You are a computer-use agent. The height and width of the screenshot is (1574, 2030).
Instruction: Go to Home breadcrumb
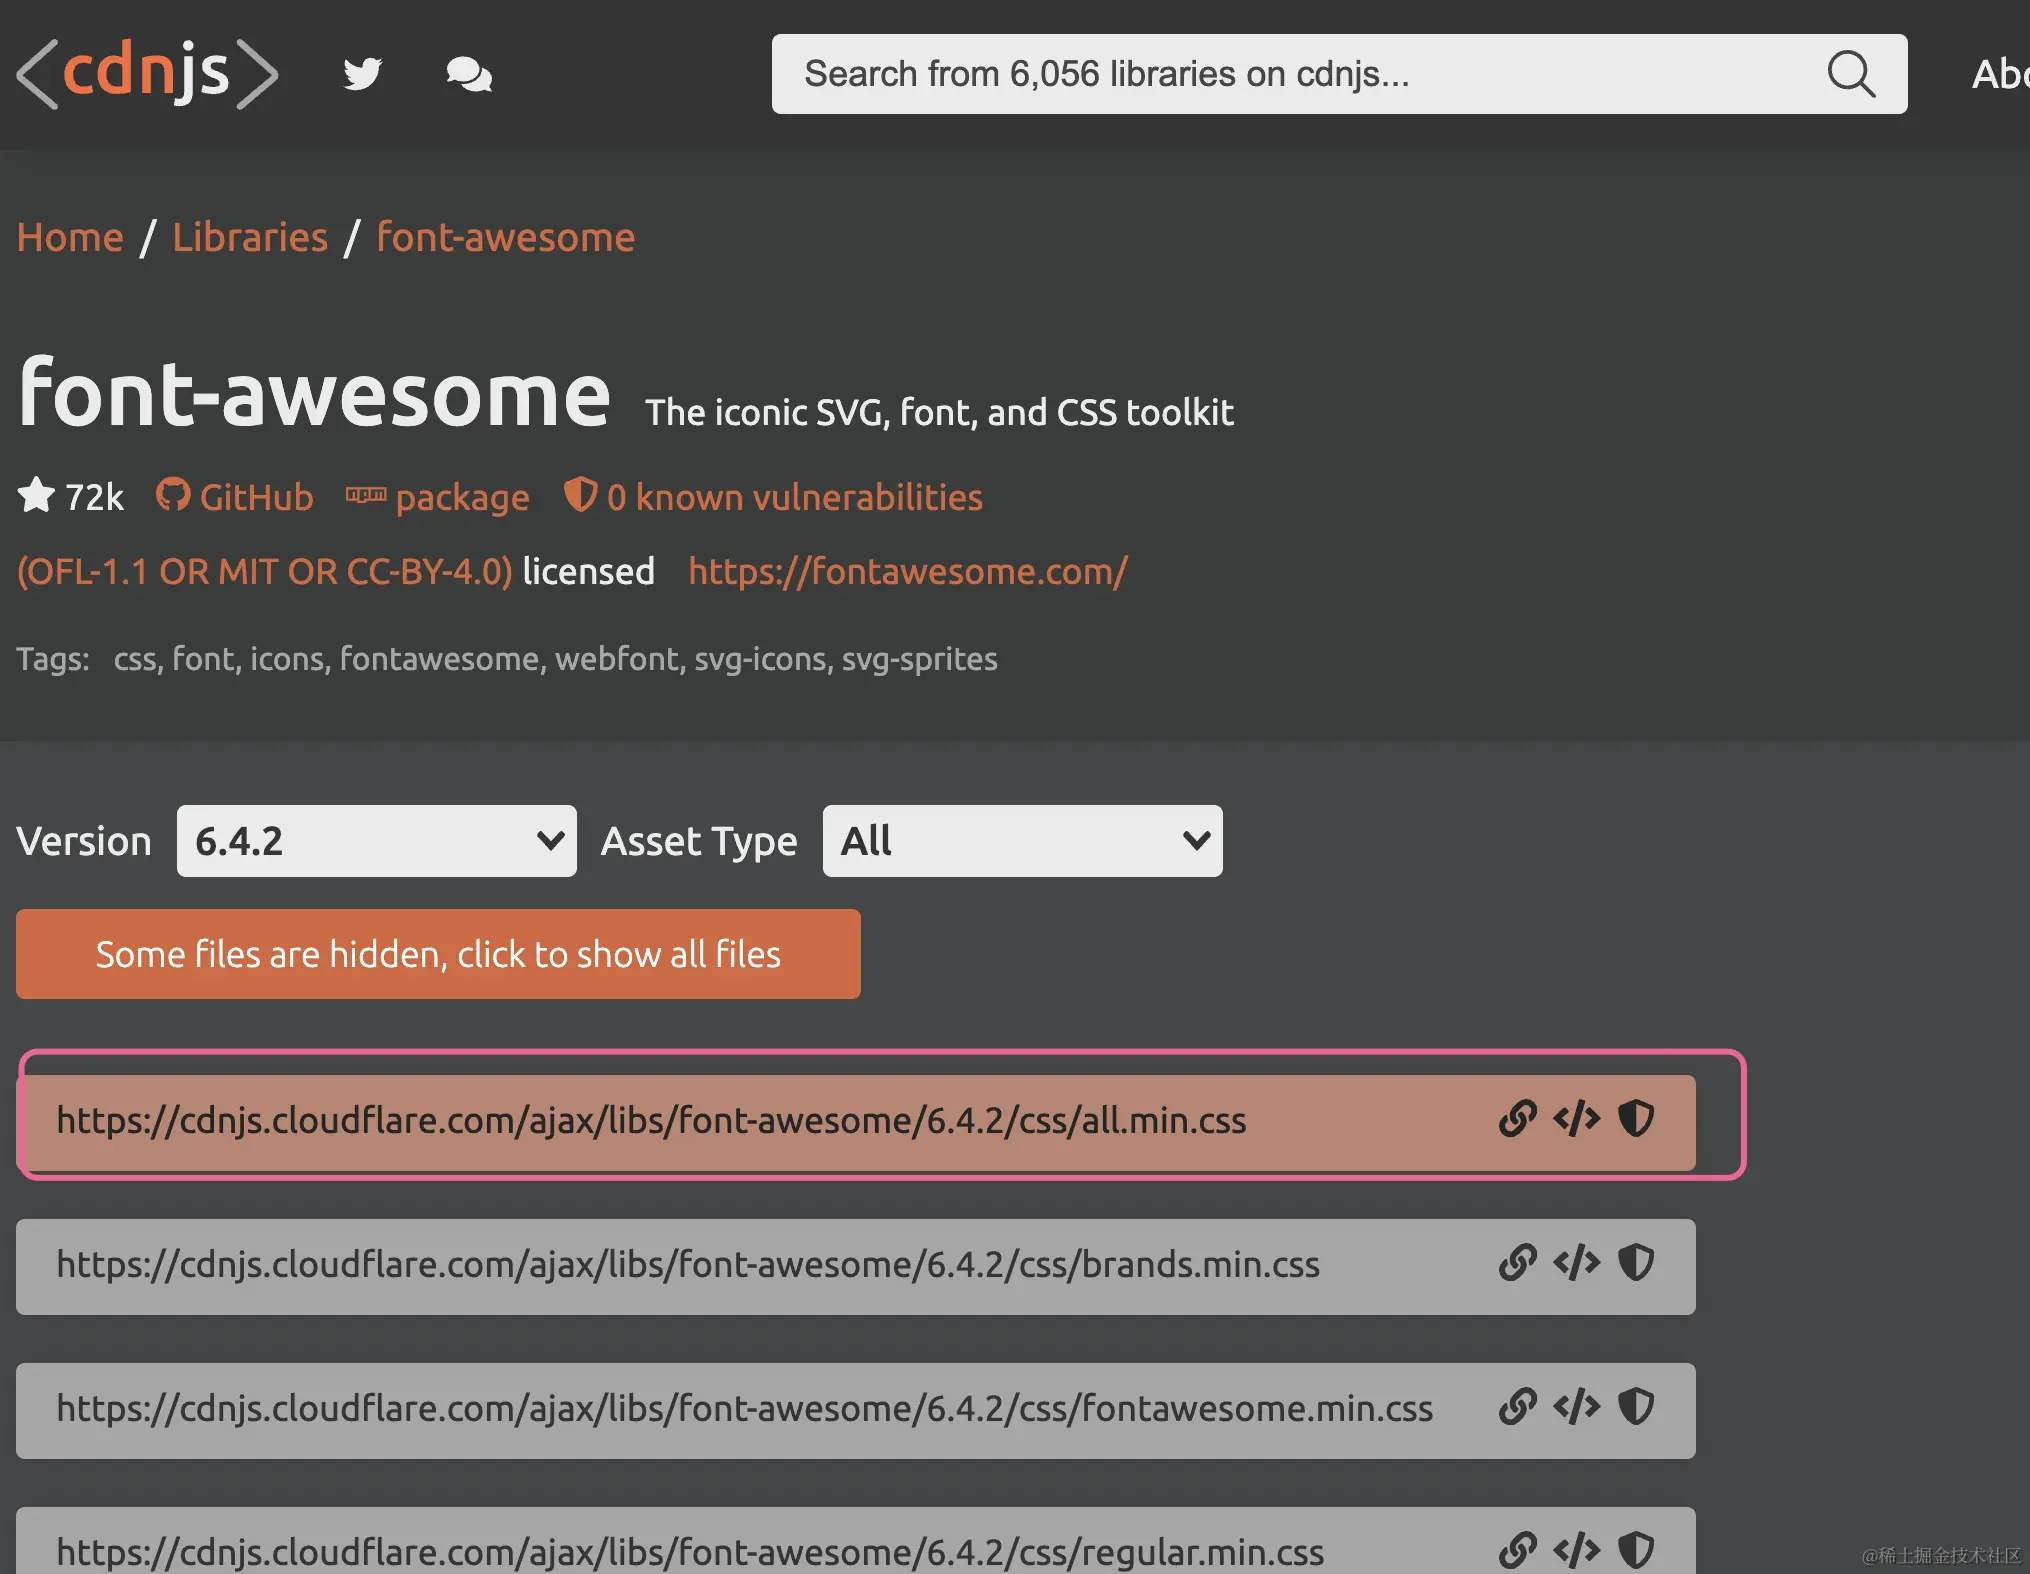click(70, 238)
